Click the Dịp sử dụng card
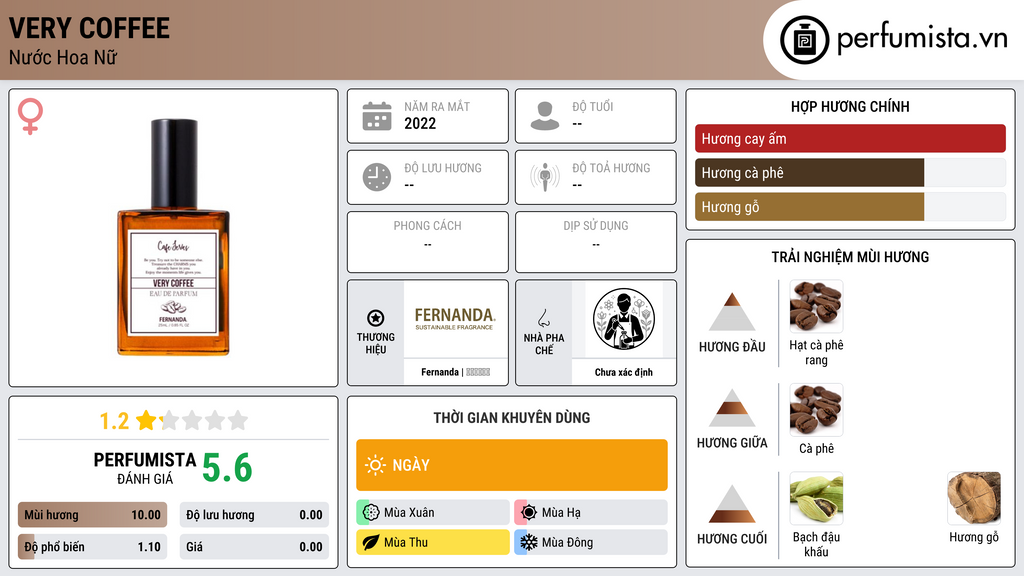Viewport: 1024px width, 576px height. [x=596, y=242]
